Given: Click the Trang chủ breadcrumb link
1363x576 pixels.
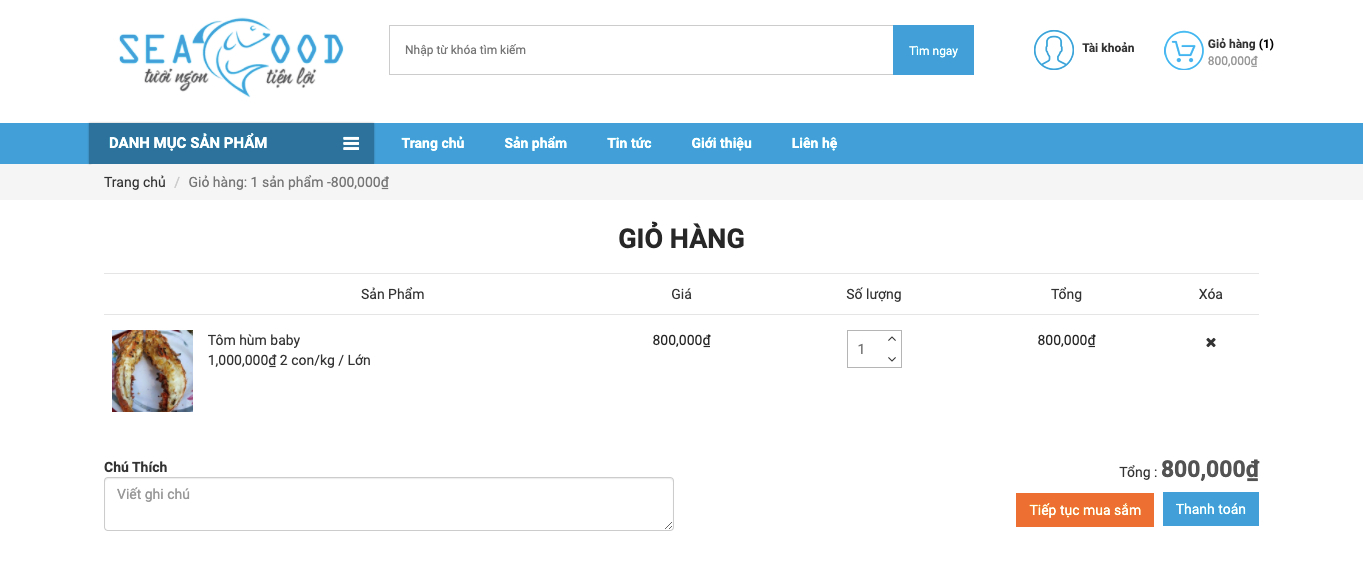Looking at the screenshot, I should tap(135, 182).
